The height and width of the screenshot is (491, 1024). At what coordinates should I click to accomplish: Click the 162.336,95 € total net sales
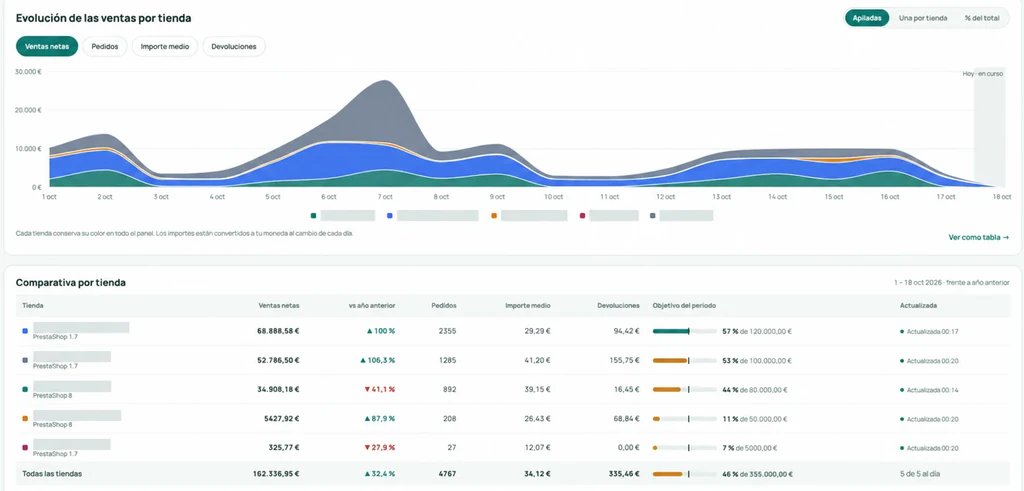pyautogui.click(x=276, y=473)
